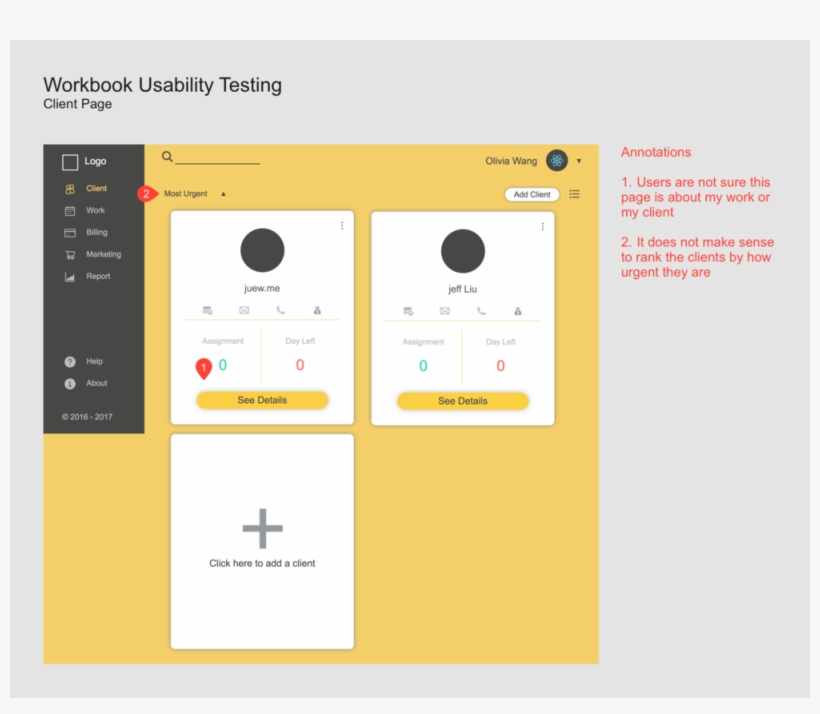Click the email icon on juew.me card
The width and height of the screenshot is (820, 714).
pos(244,311)
